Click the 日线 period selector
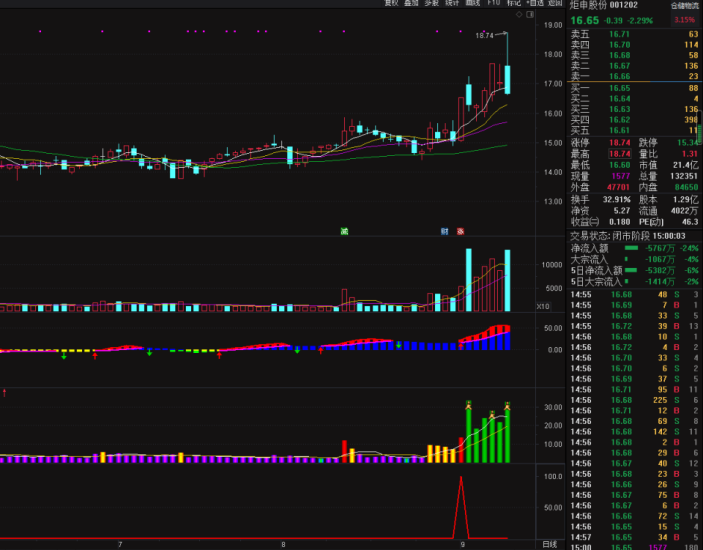This screenshot has height=550, width=703. click(x=549, y=544)
